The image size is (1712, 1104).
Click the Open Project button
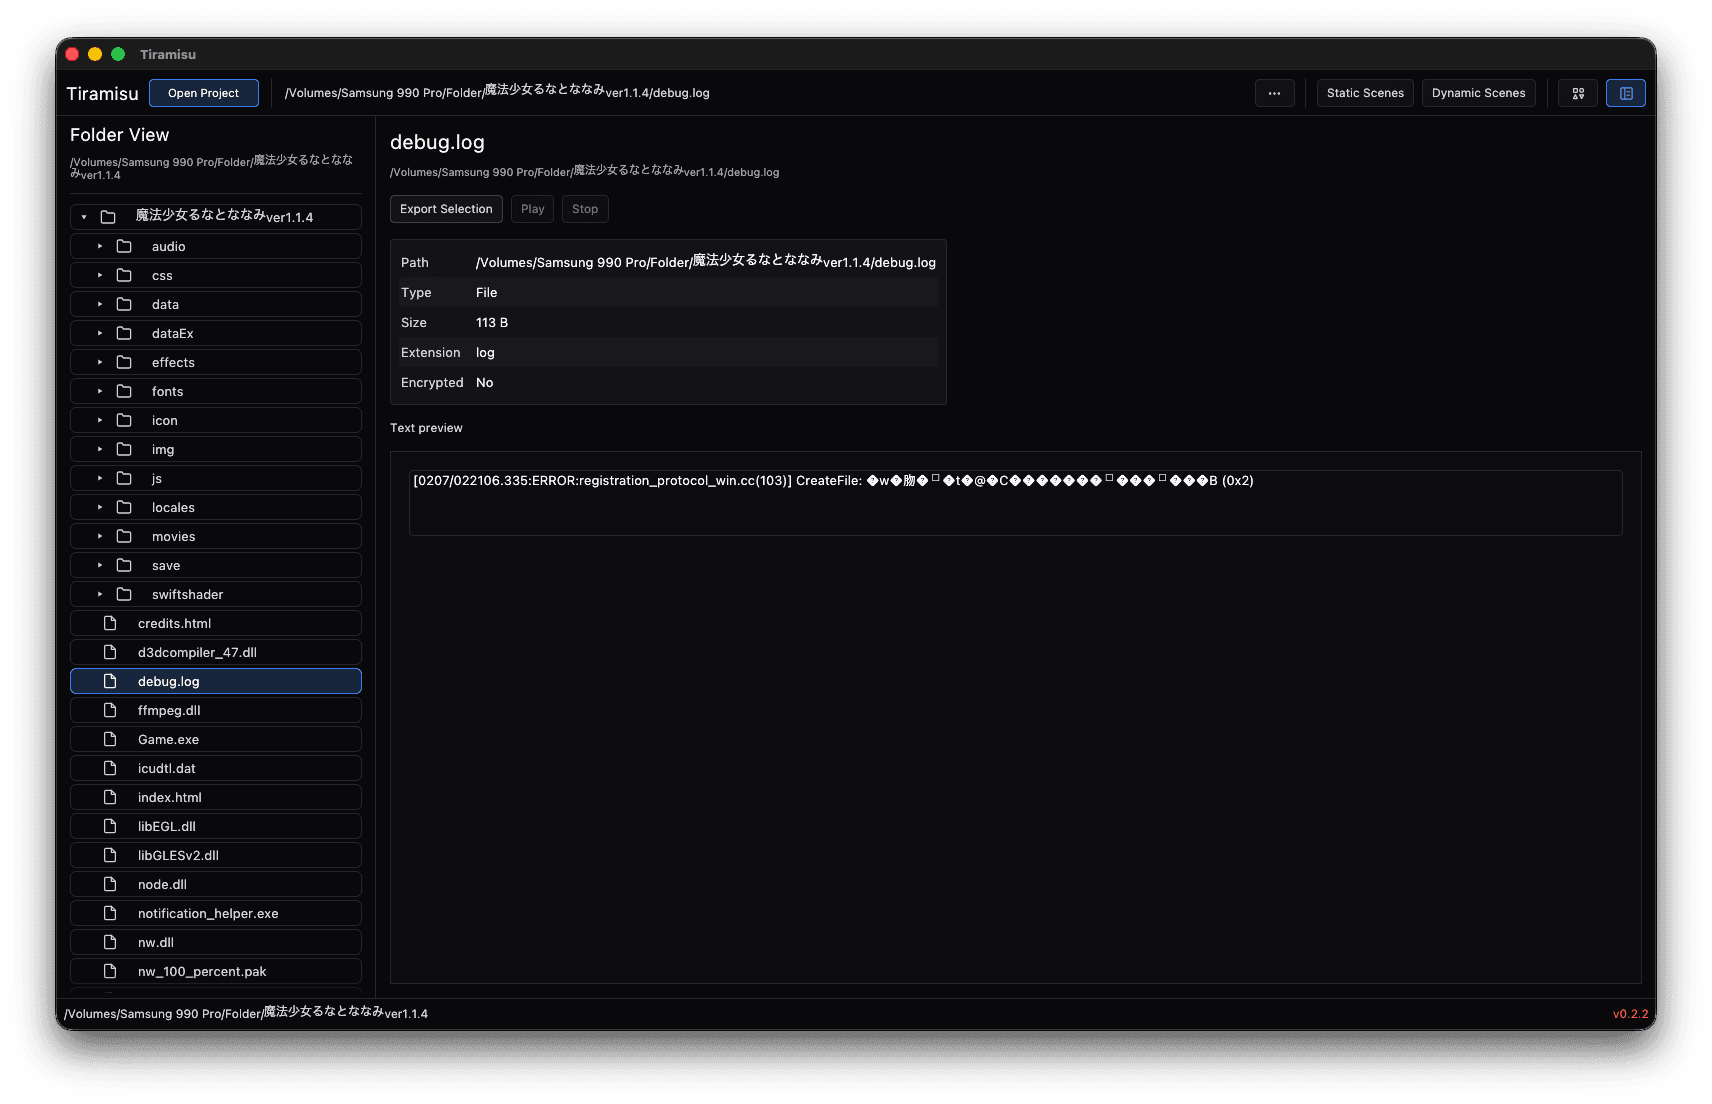[204, 93]
